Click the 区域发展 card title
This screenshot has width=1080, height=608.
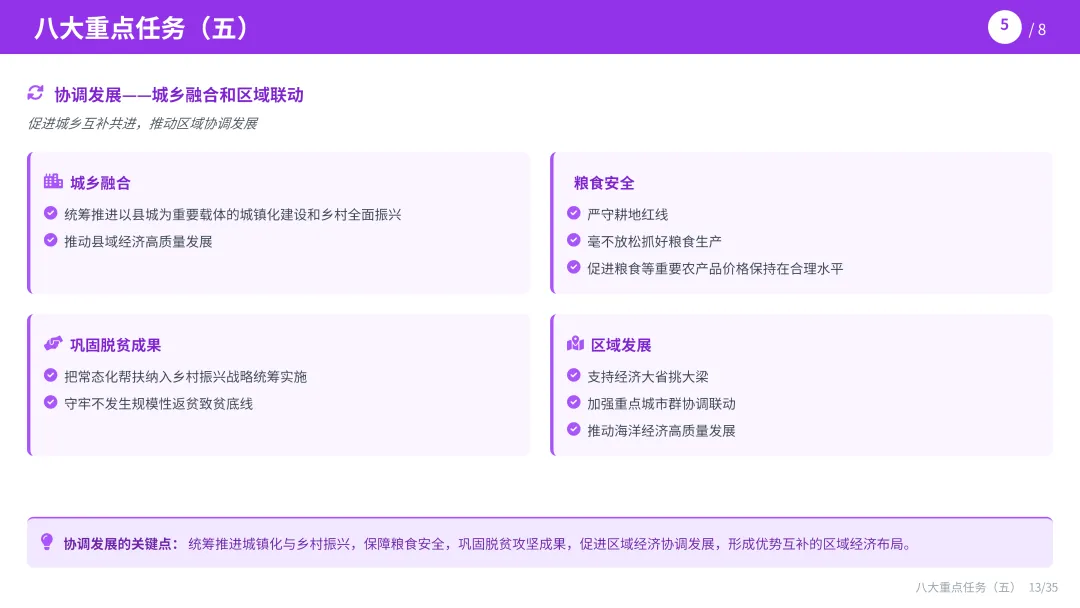(x=621, y=345)
